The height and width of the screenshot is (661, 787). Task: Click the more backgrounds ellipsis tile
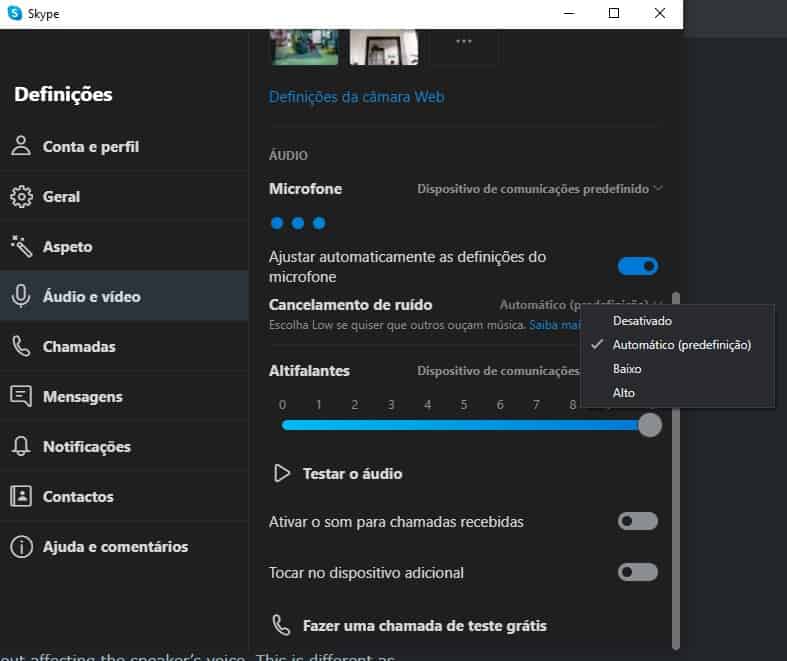coord(464,46)
